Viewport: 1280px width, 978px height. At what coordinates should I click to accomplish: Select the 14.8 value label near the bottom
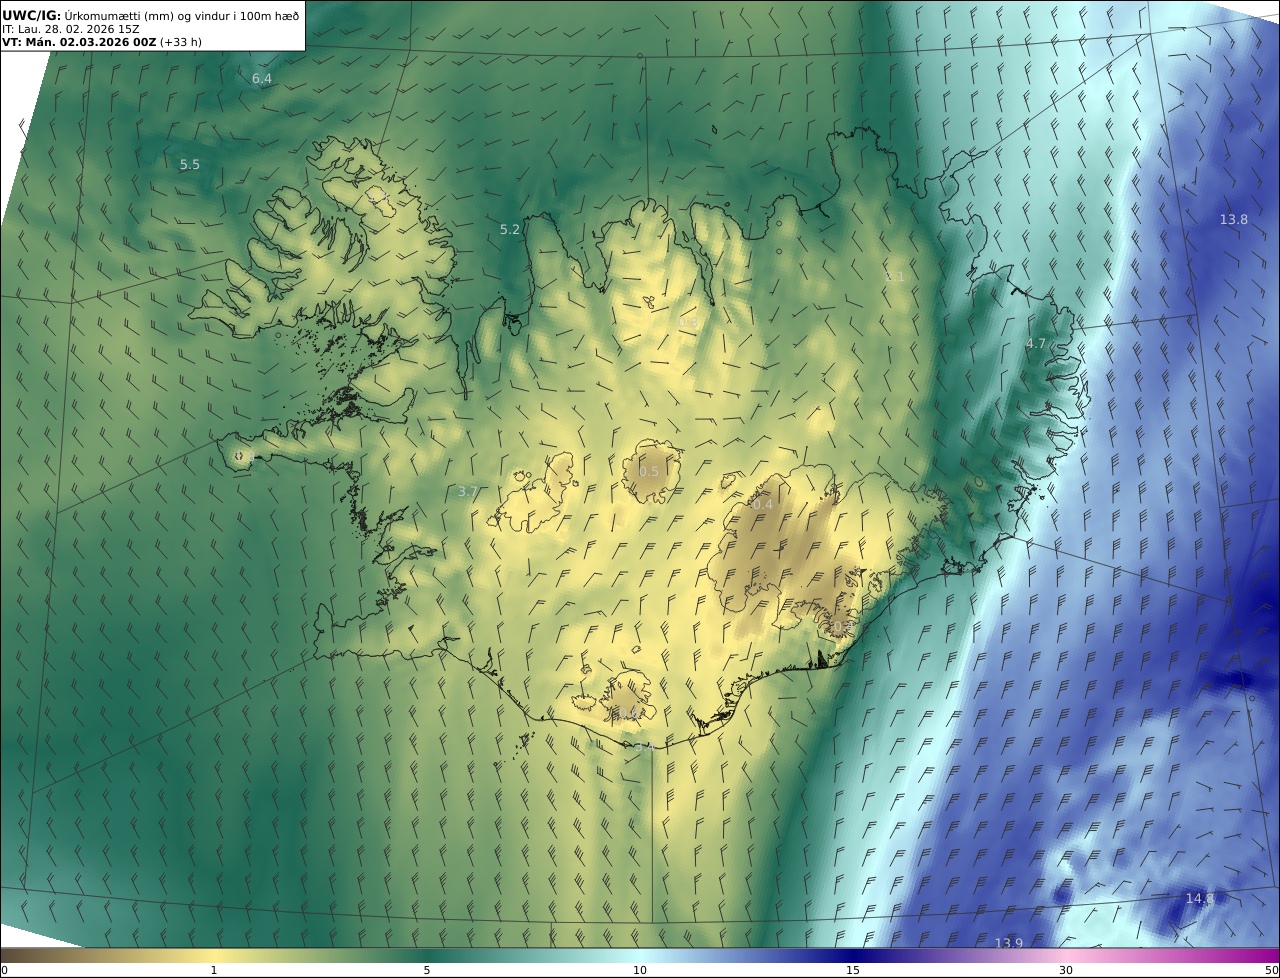pyautogui.click(x=1199, y=899)
